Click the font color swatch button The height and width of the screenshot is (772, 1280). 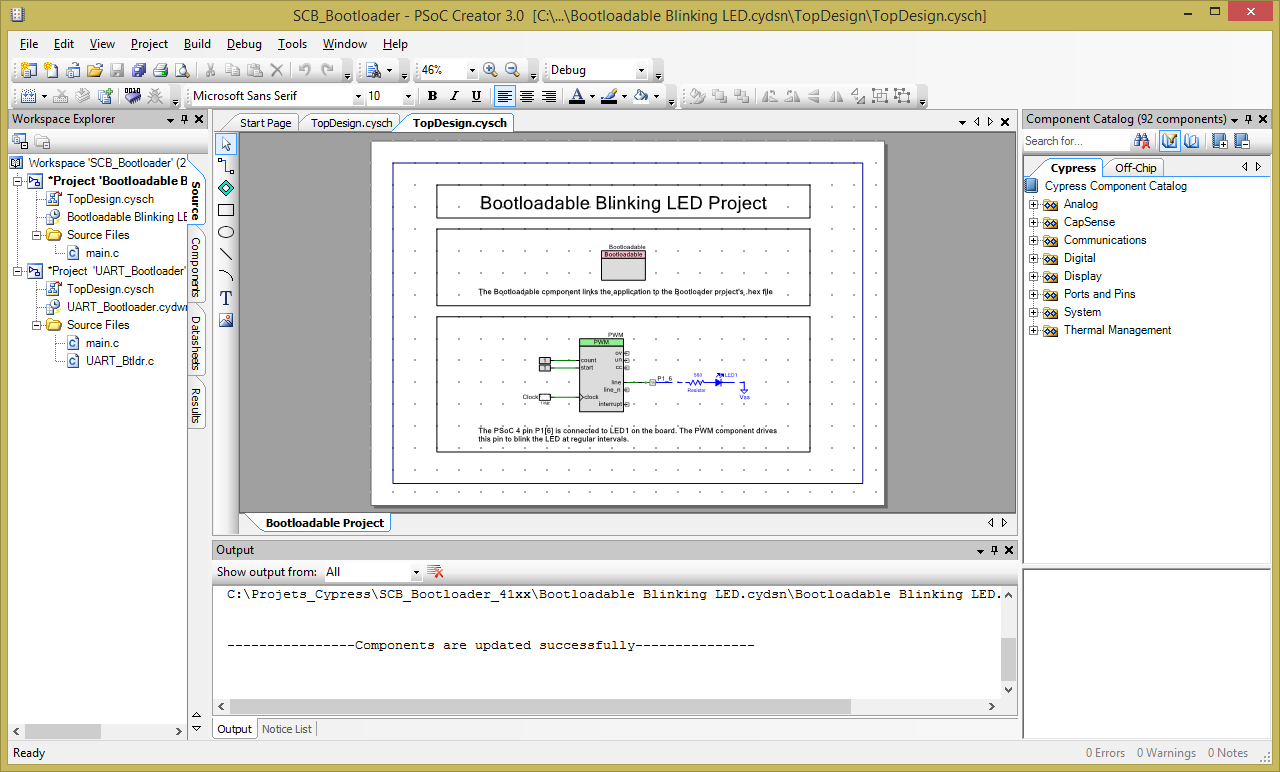point(576,96)
